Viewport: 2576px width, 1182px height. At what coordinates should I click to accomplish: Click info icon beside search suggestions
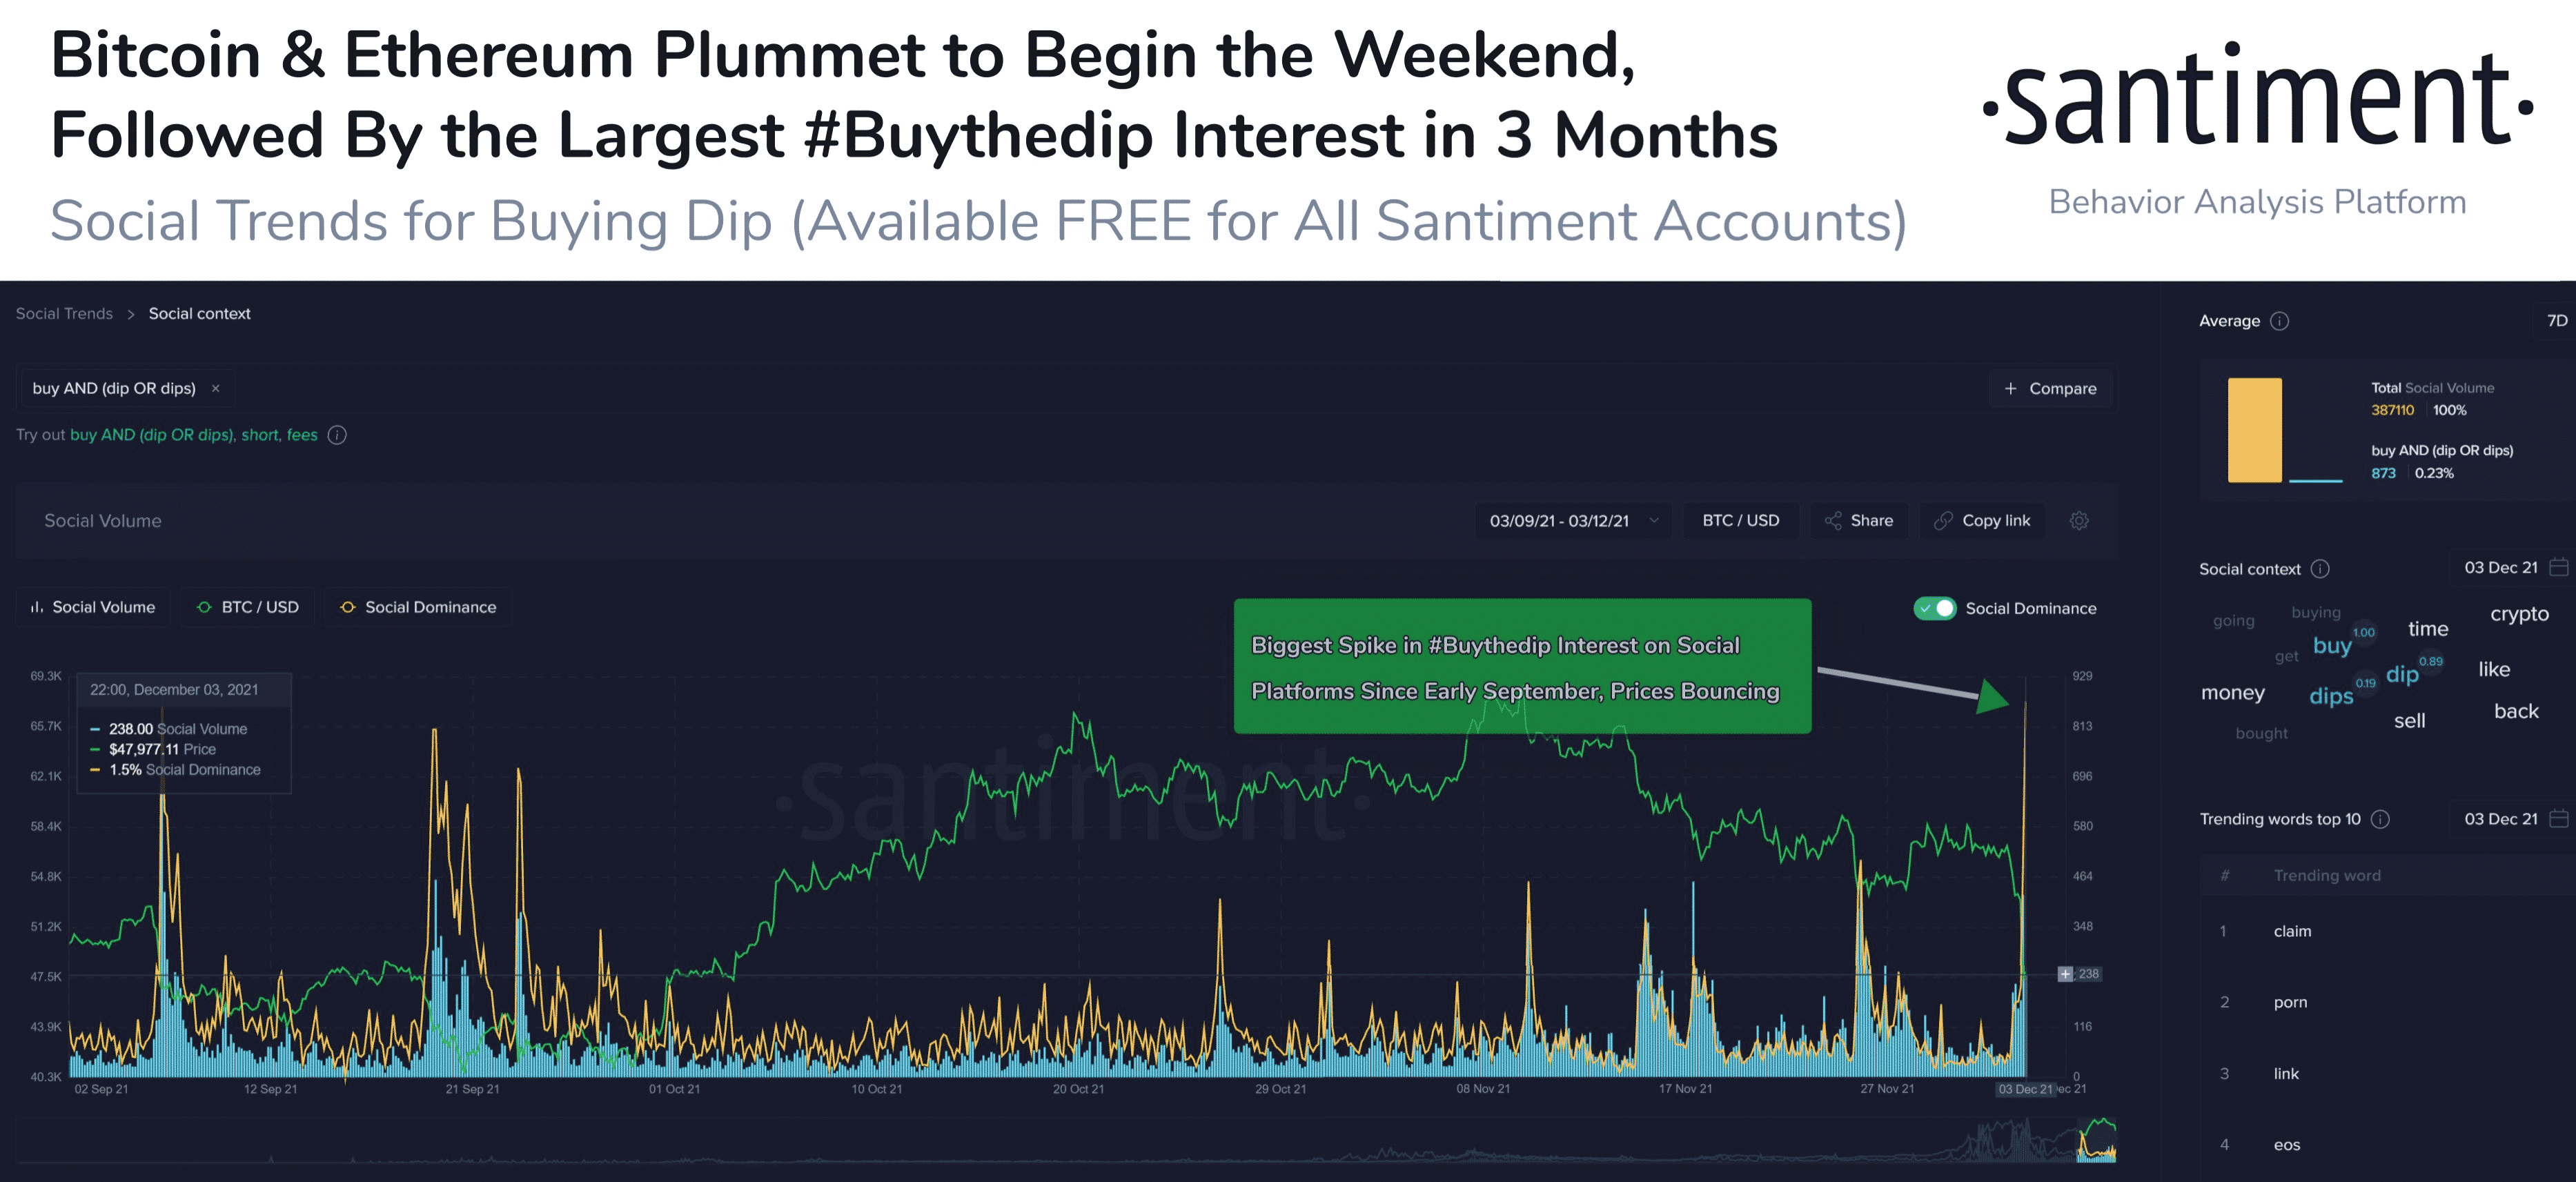pos(338,435)
